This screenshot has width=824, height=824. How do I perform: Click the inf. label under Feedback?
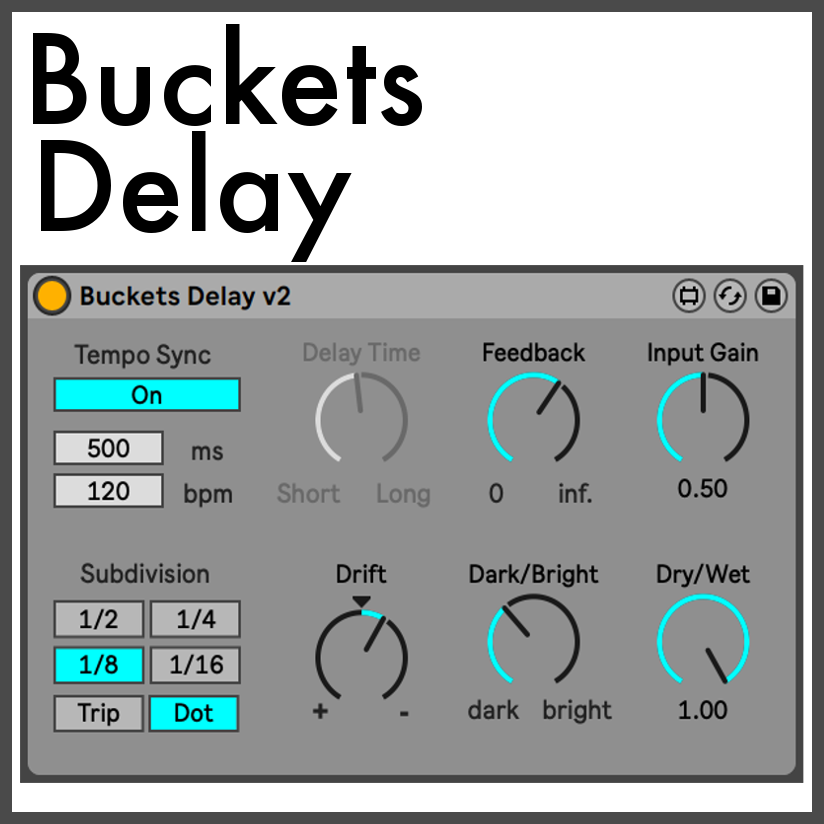pyautogui.click(x=575, y=493)
